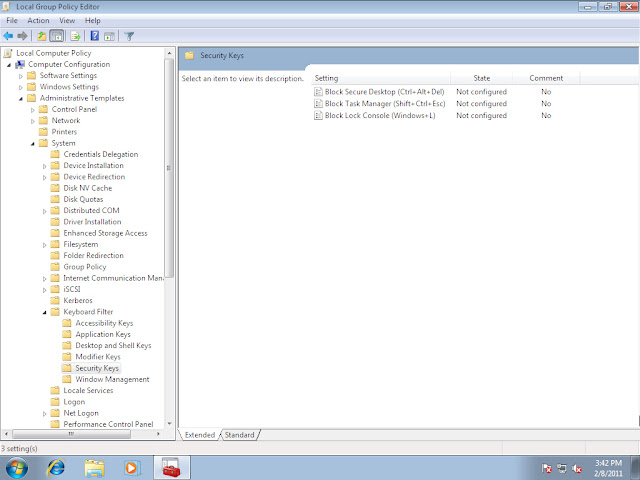The height and width of the screenshot is (480, 640).
Task: Expand the Control Panel node
Action: (x=33, y=110)
